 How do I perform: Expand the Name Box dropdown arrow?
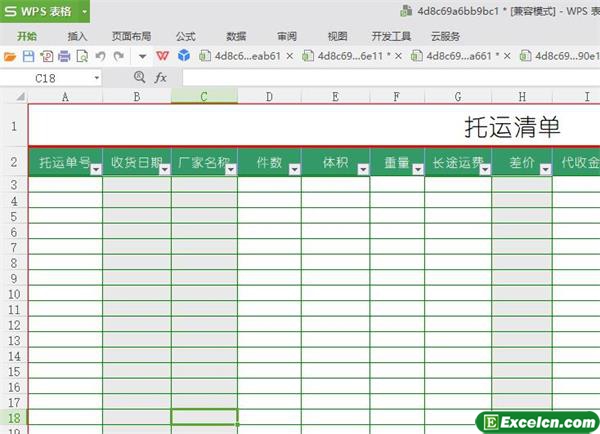point(97,77)
